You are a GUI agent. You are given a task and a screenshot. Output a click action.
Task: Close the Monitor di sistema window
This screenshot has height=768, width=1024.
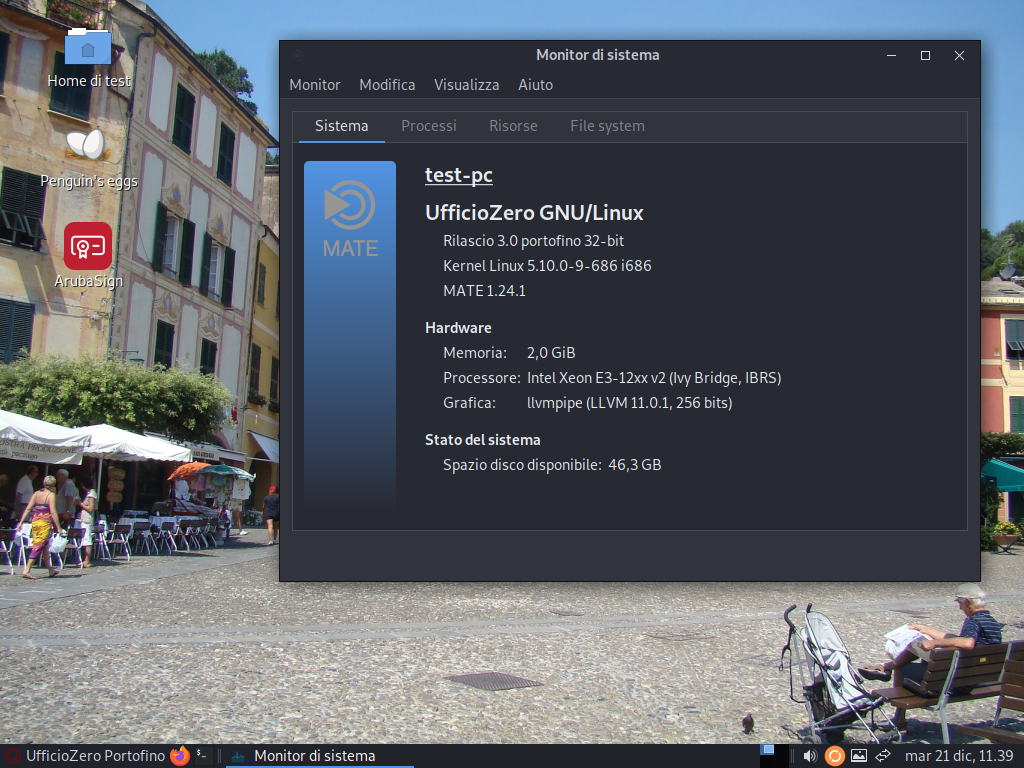[x=959, y=56]
